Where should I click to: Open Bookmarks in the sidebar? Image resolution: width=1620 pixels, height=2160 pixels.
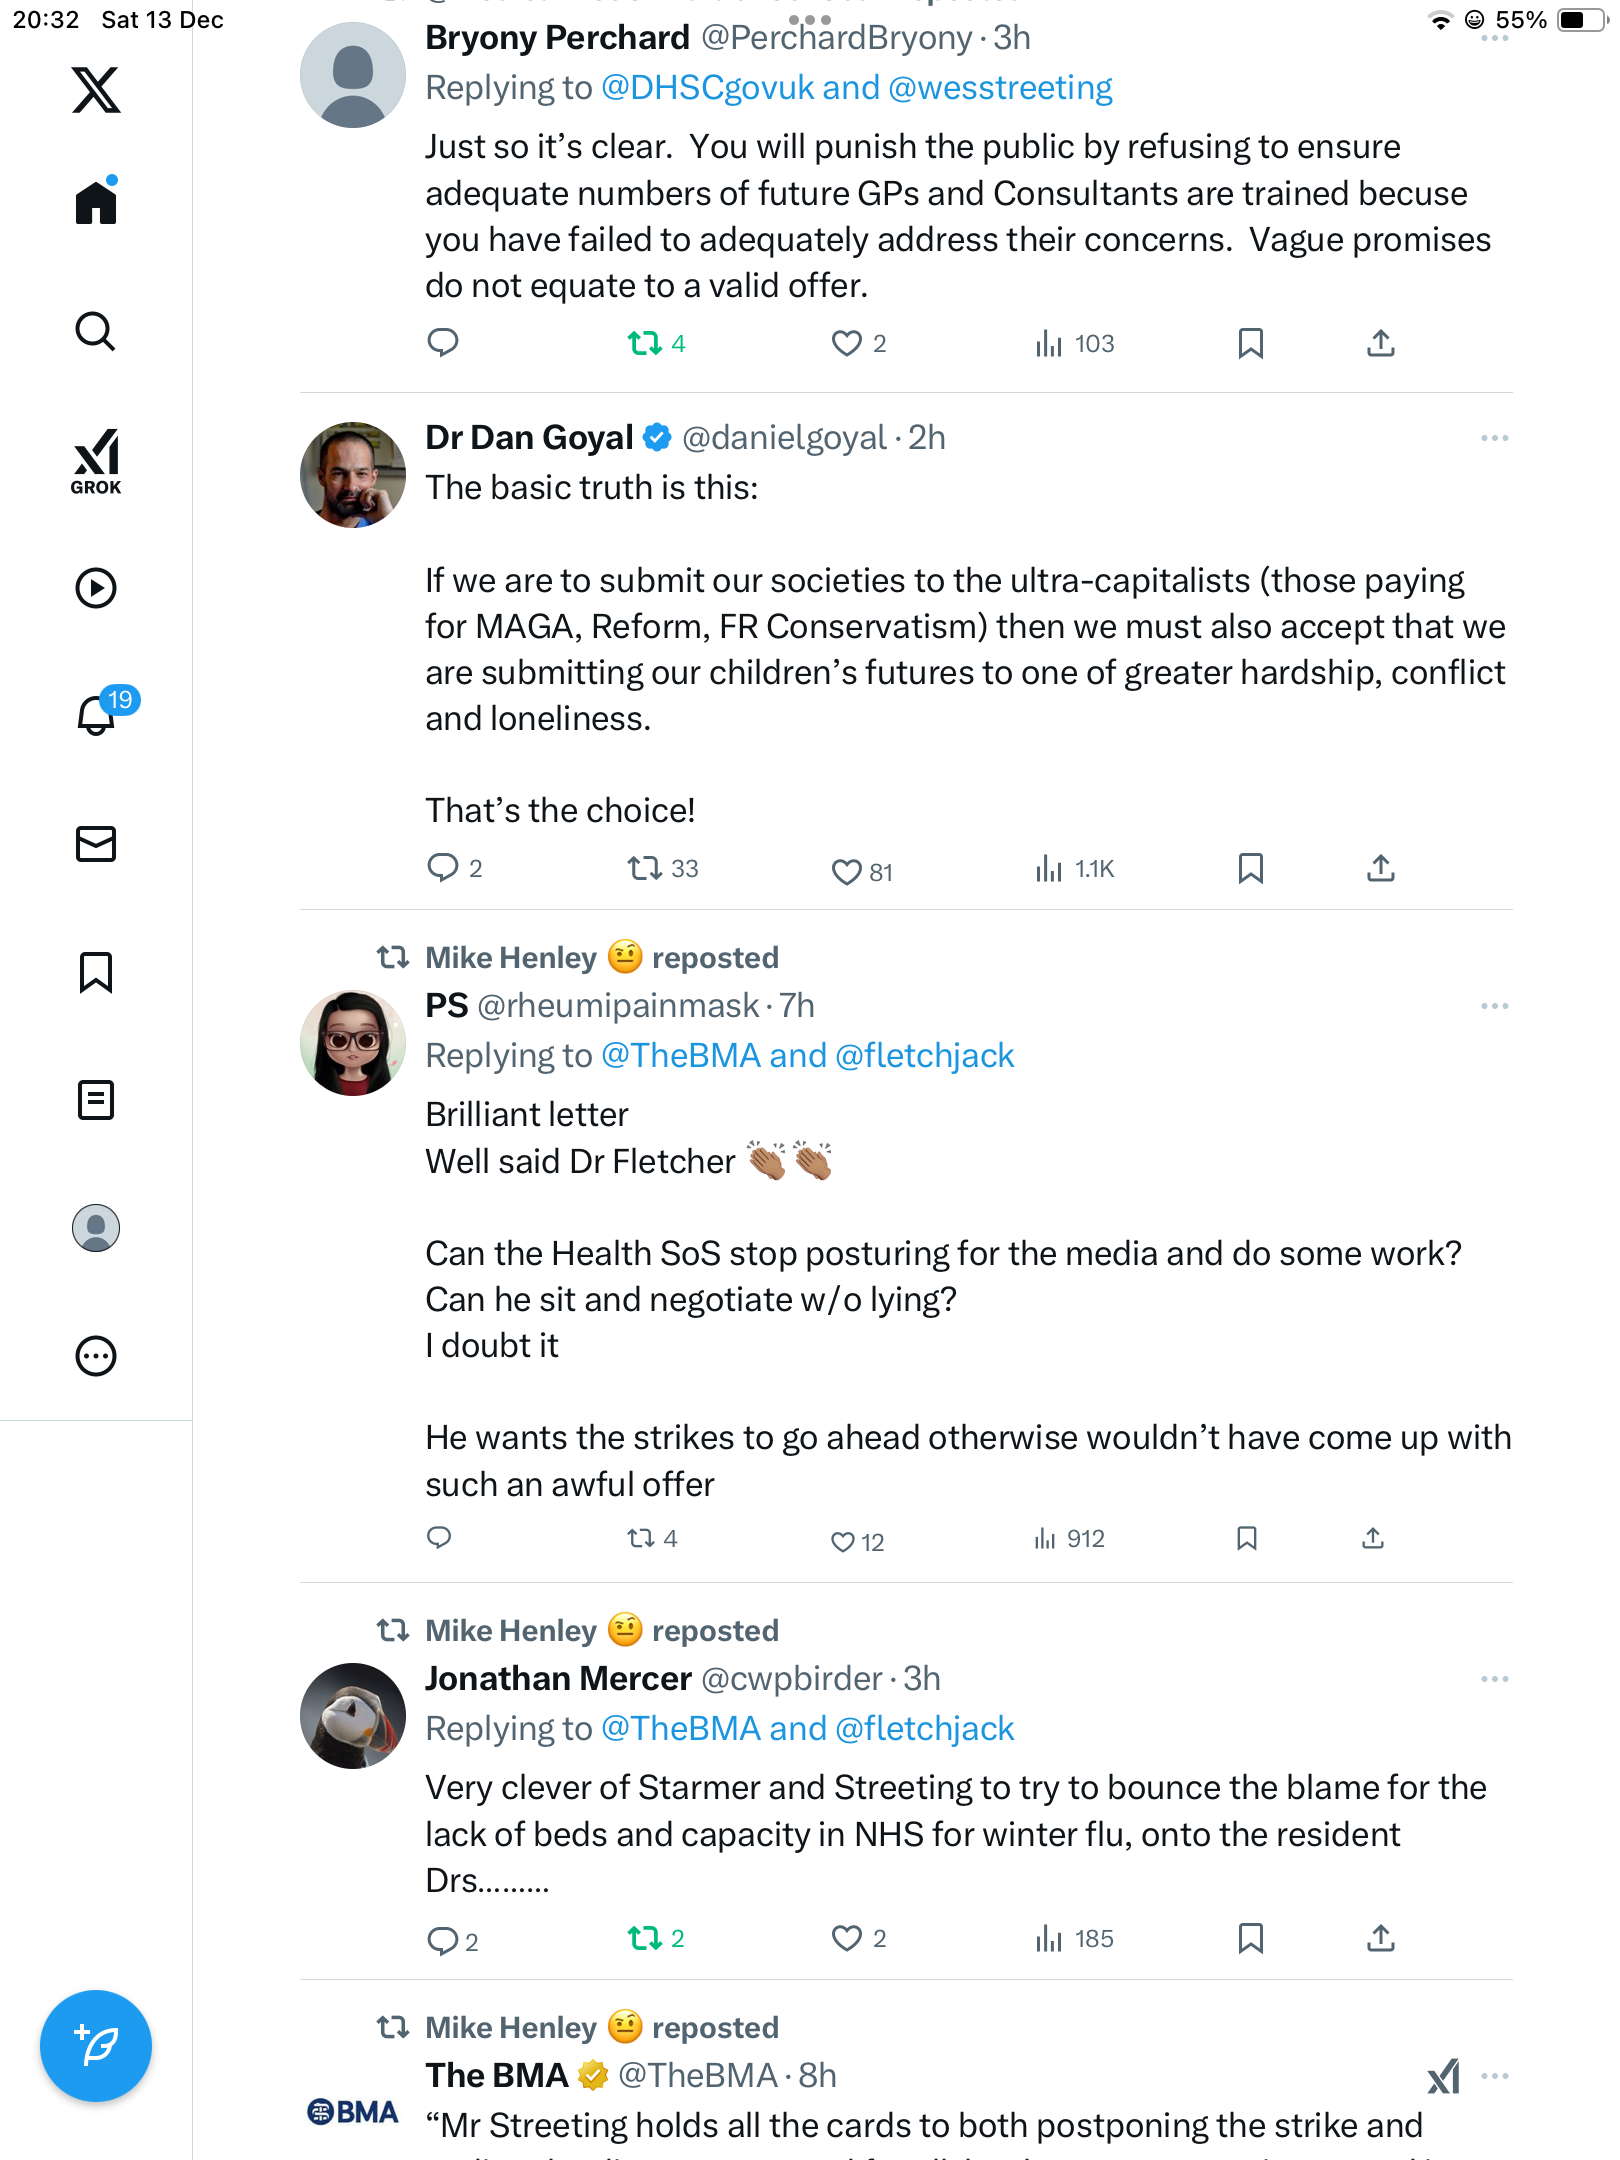[96, 972]
